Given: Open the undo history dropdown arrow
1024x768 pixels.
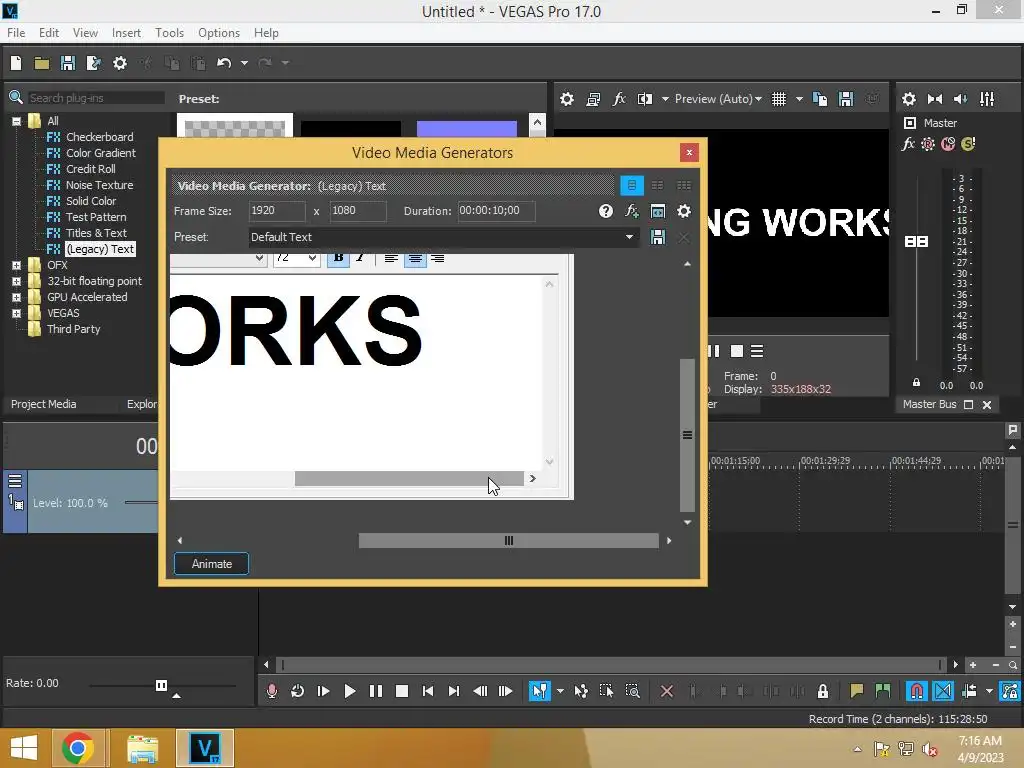Looking at the screenshot, I should [x=244, y=63].
